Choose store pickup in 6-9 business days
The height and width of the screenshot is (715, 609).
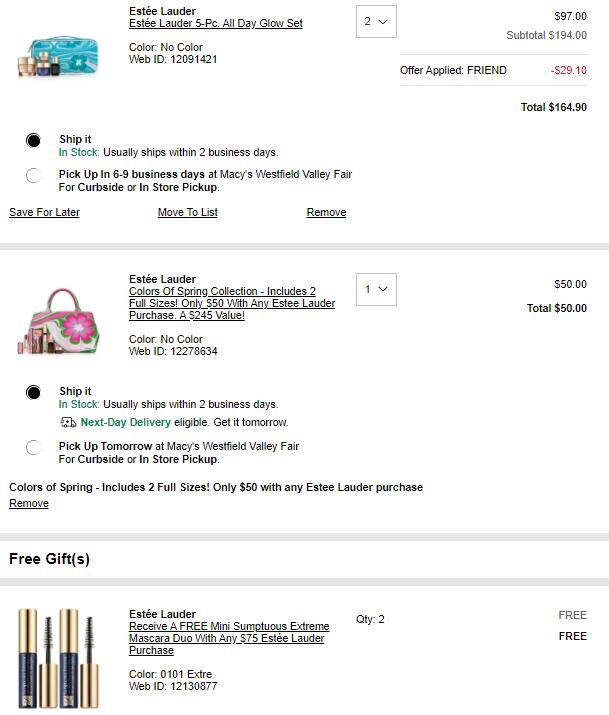pos(34,176)
